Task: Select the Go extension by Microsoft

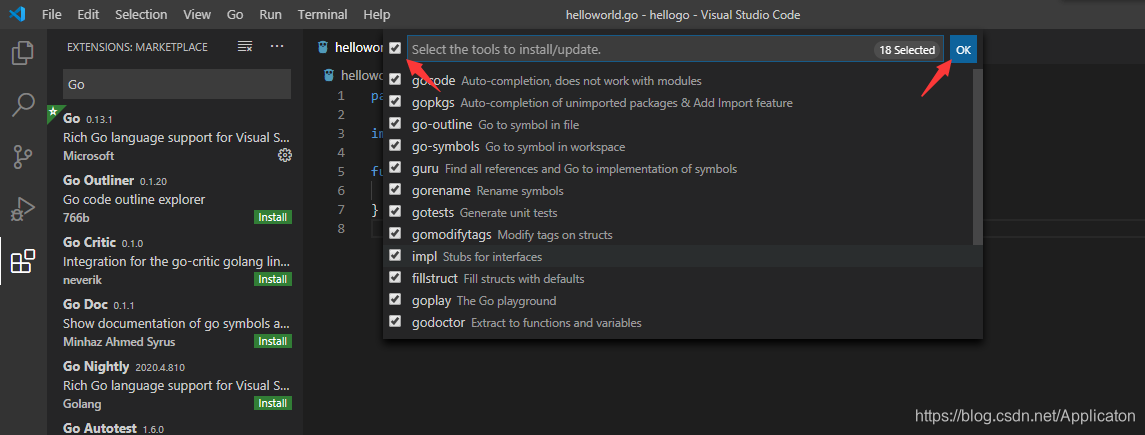Action: coord(175,137)
